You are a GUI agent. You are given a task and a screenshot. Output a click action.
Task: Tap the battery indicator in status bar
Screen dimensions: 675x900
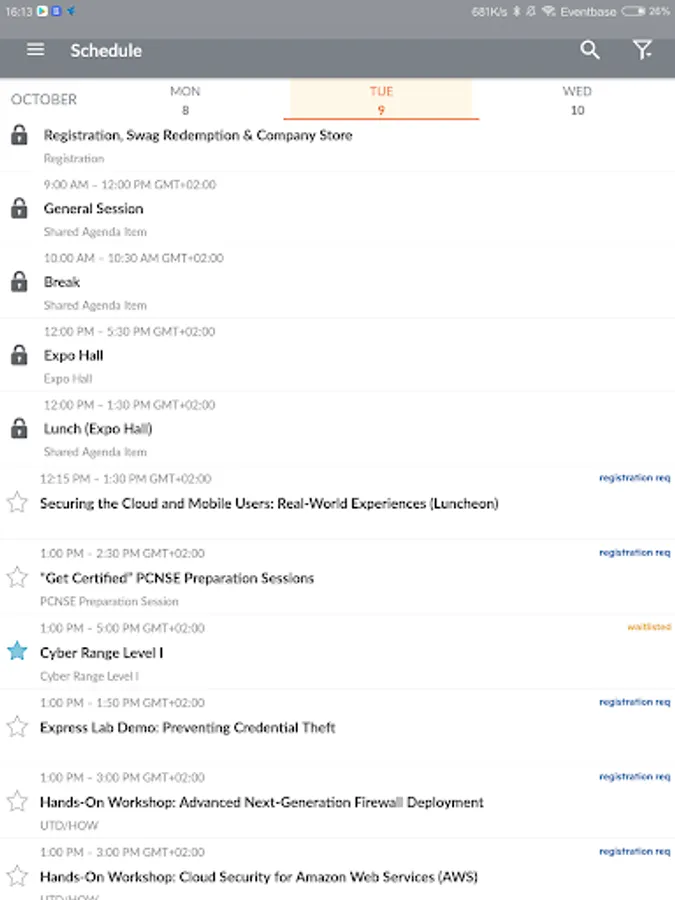[x=633, y=11]
